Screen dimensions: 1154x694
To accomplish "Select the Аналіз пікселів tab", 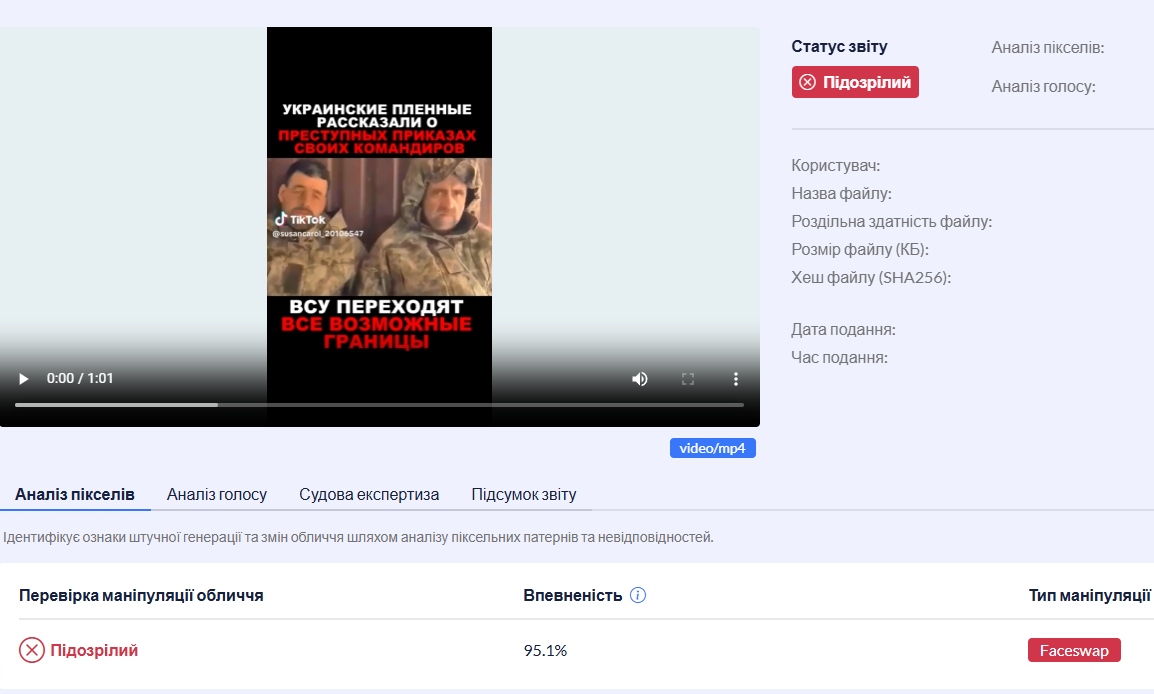I will (75, 494).
